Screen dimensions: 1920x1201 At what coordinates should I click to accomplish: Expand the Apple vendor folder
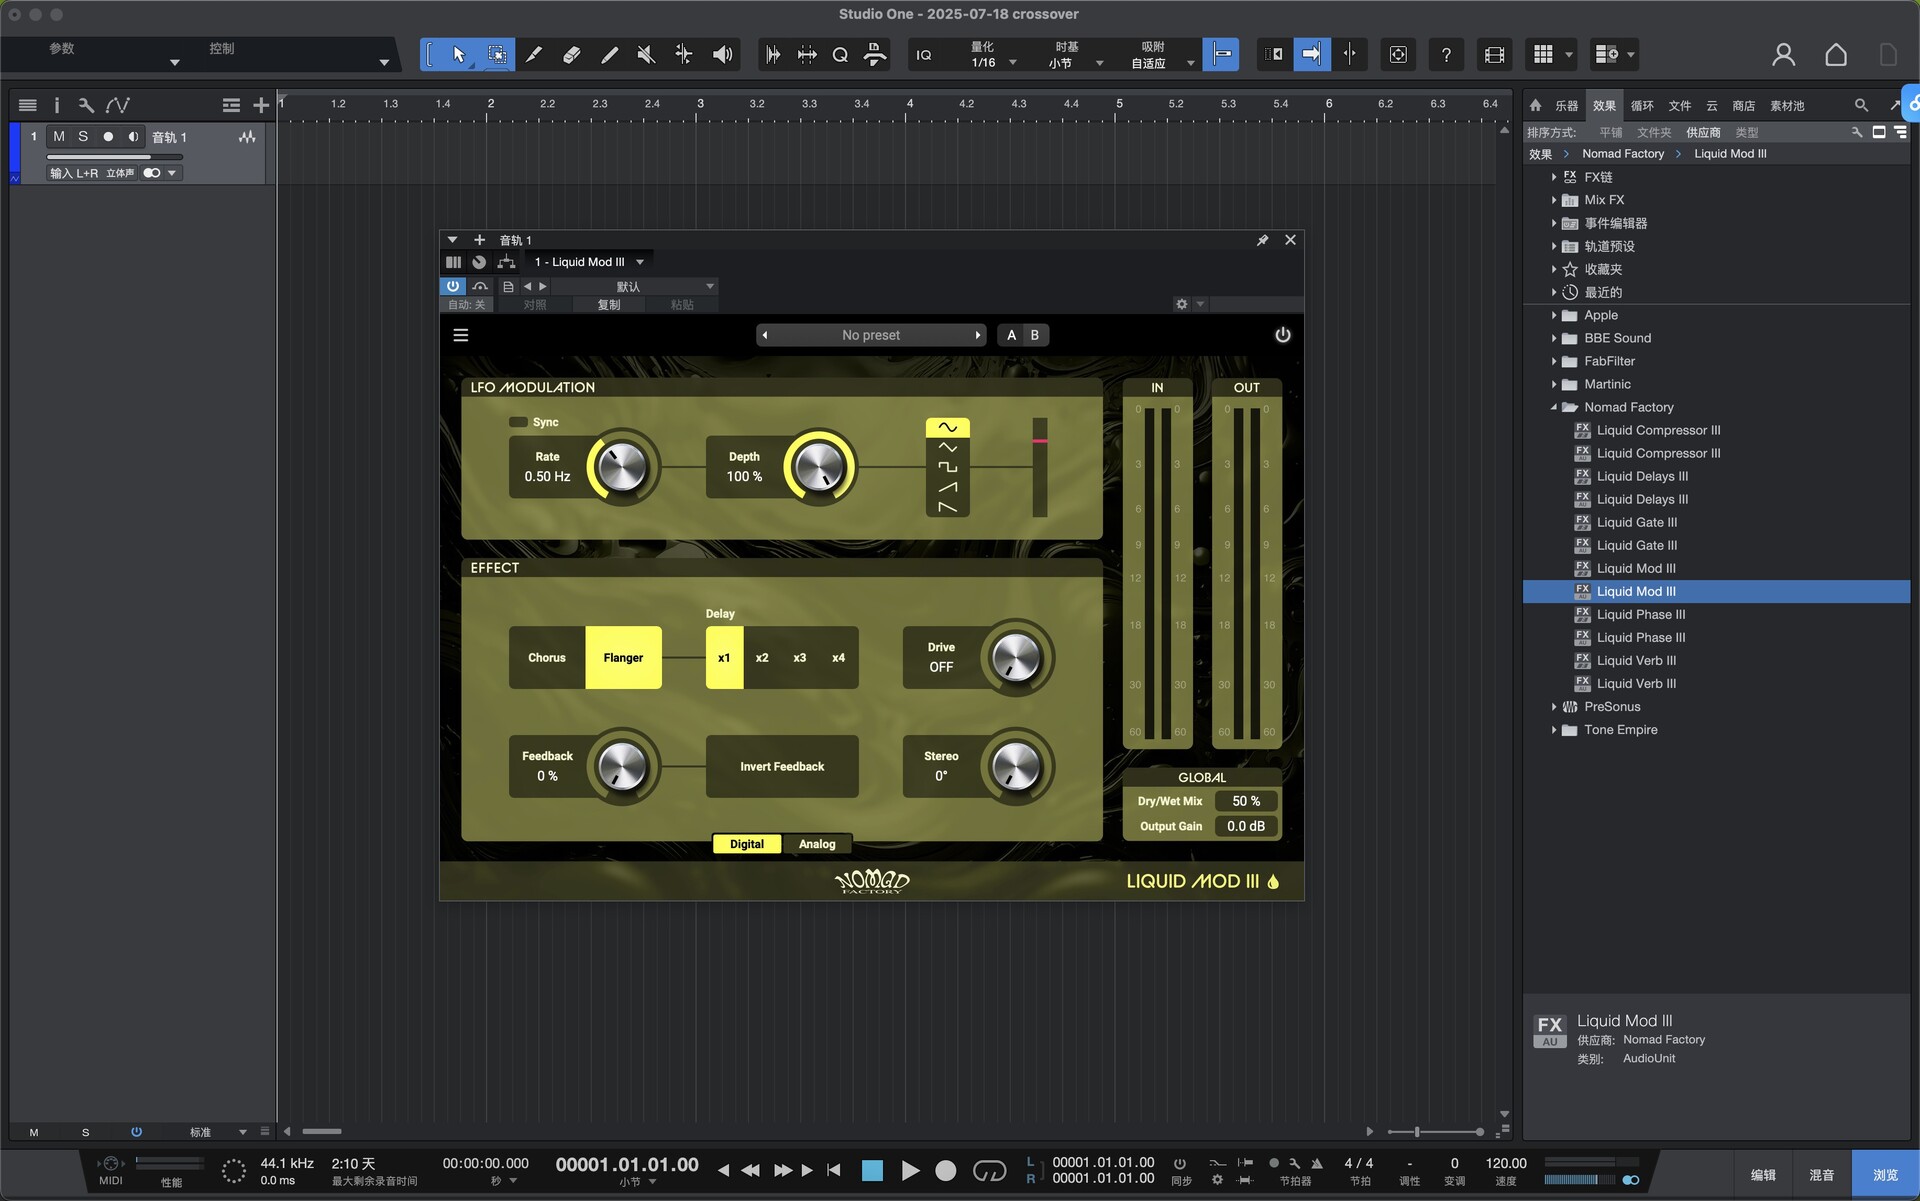pyautogui.click(x=1554, y=315)
